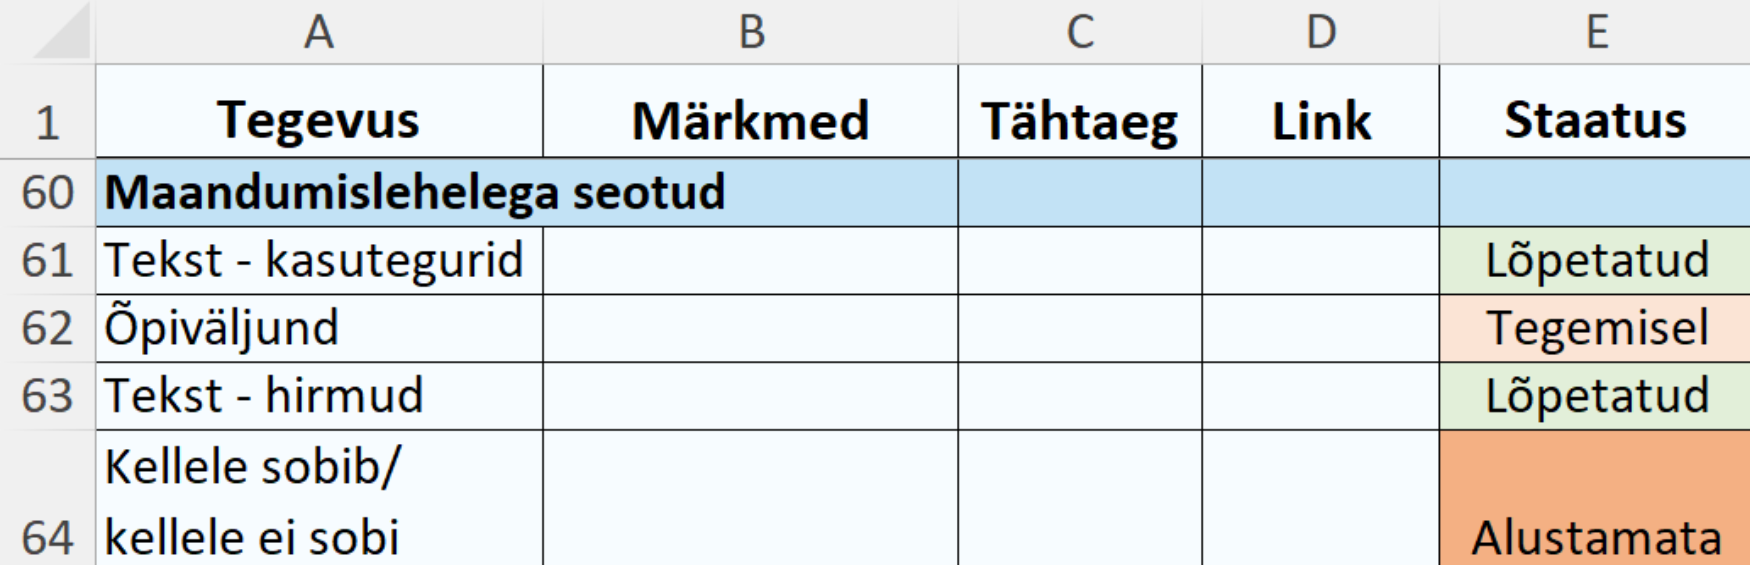
Task: Select column D header
Action: pos(1321,32)
